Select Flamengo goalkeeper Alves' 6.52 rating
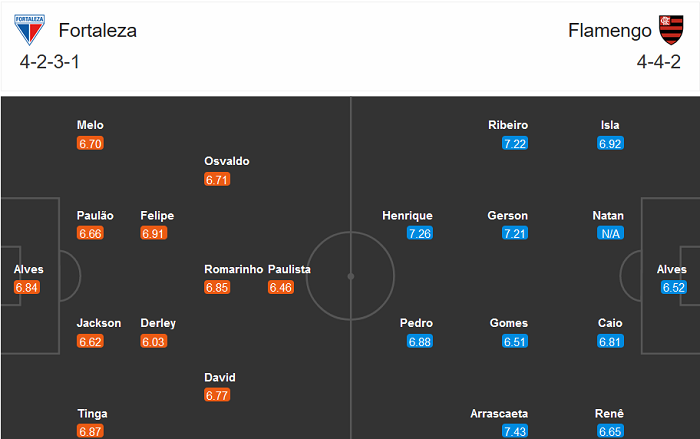The image size is (700, 439). 673,287
